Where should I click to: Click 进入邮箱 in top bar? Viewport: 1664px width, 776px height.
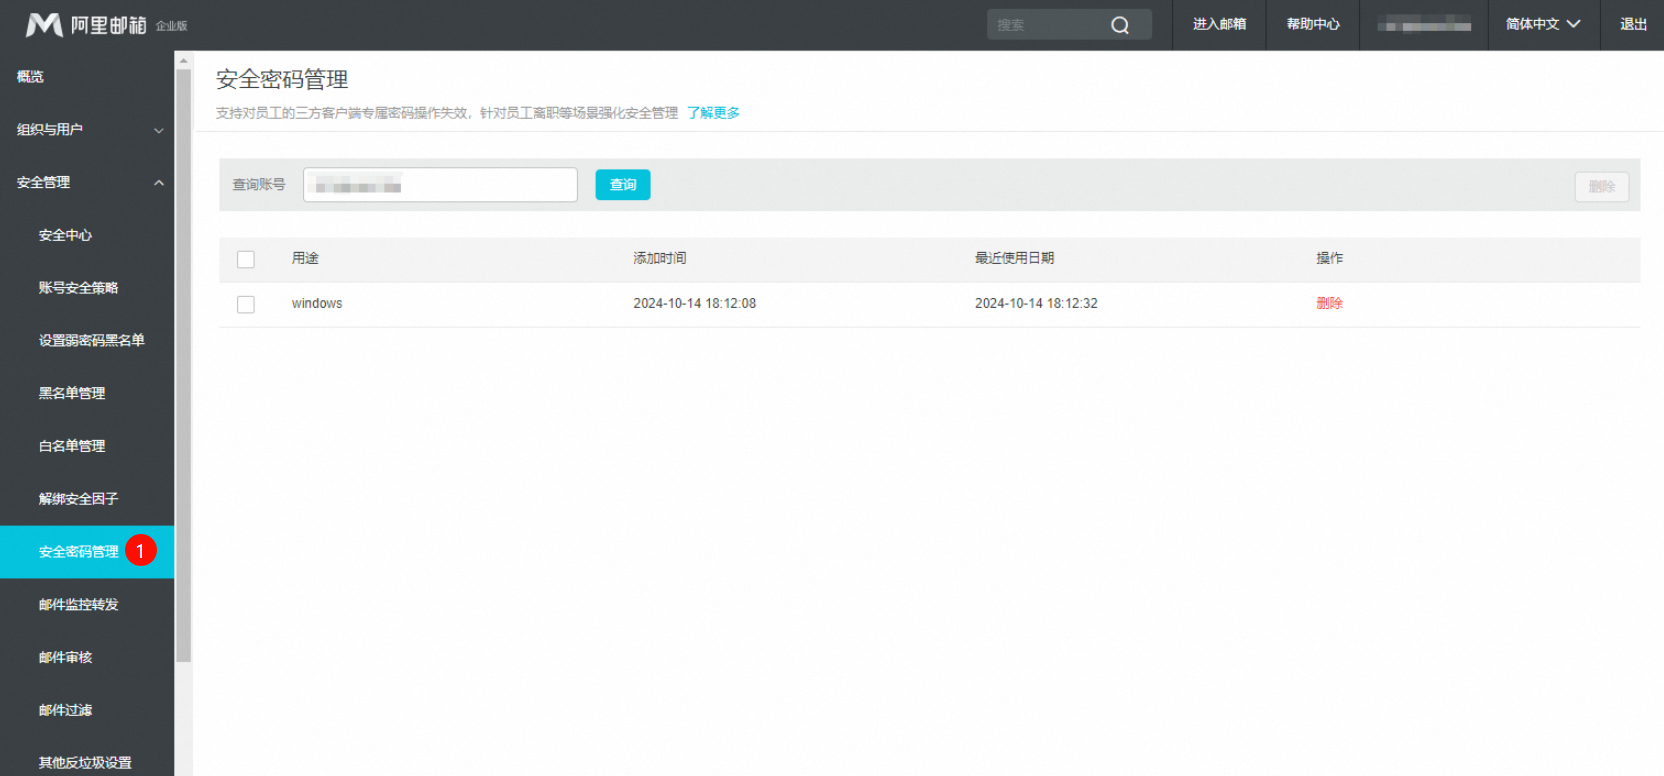1218,24
